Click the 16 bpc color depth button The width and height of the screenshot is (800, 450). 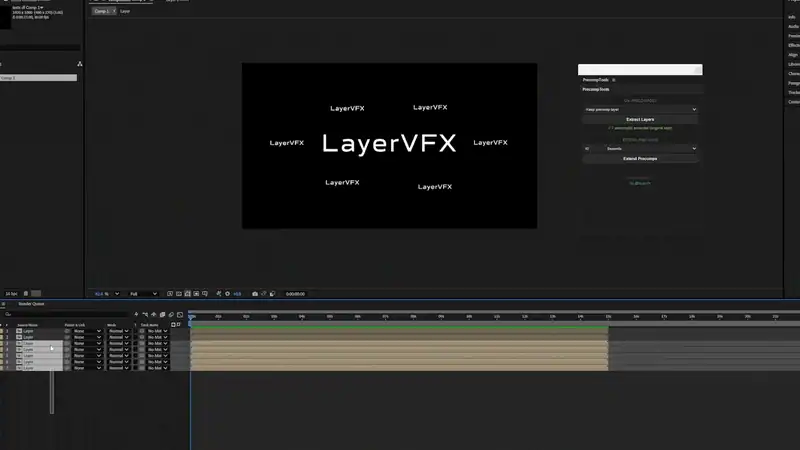[11, 294]
